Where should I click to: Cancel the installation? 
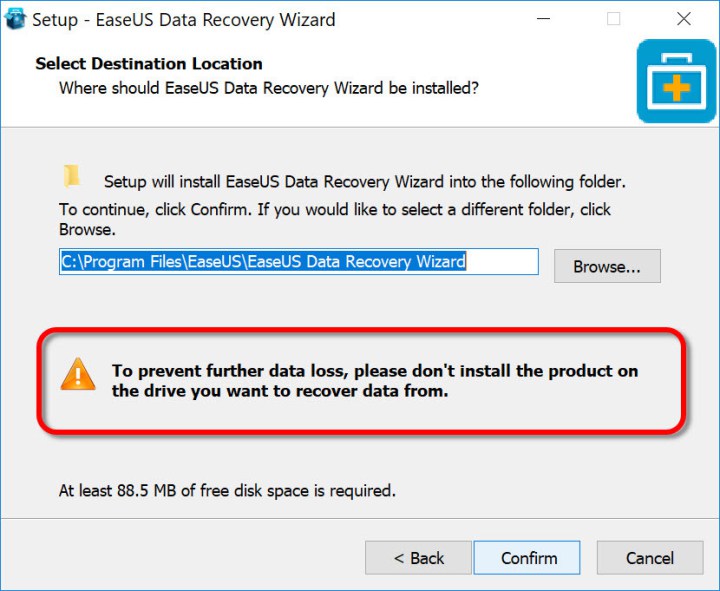point(650,558)
